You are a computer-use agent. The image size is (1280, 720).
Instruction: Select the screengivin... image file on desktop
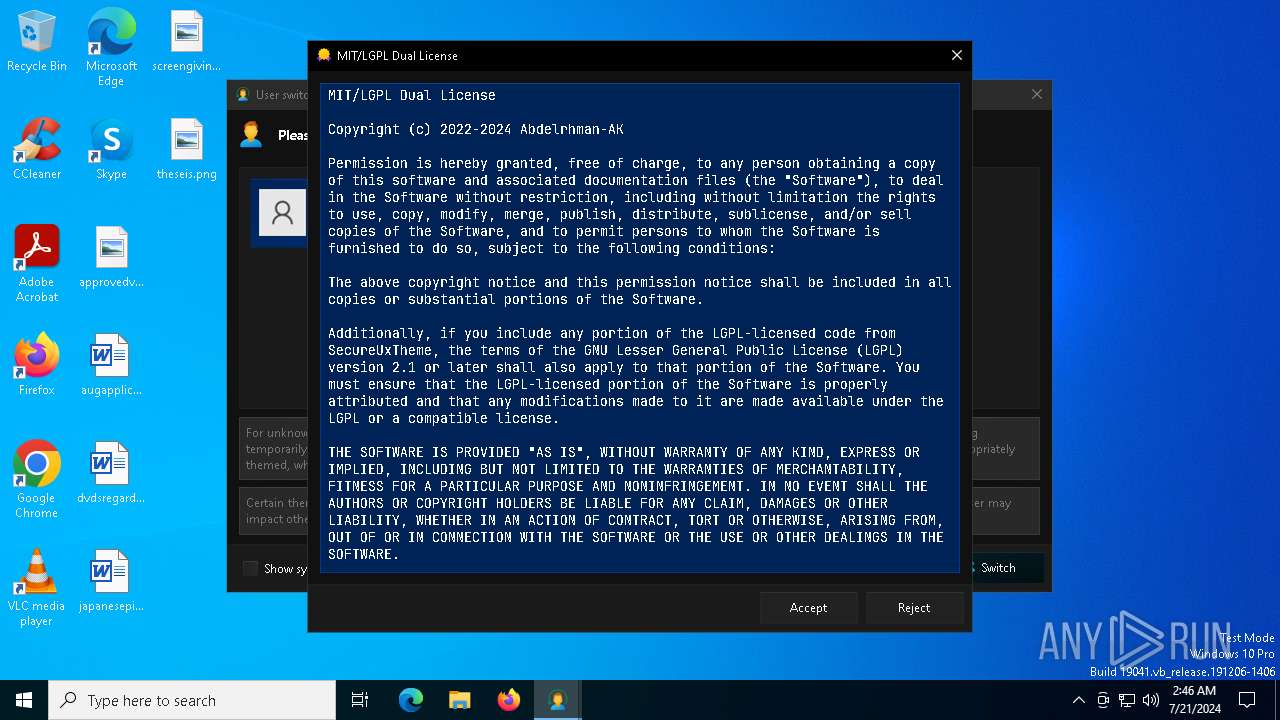coord(187,42)
